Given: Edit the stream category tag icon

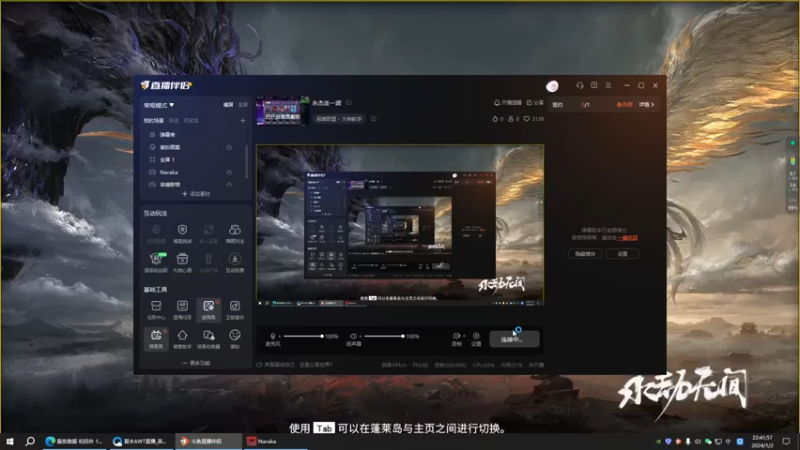Looking at the screenshot, I should tap(373, 119).
